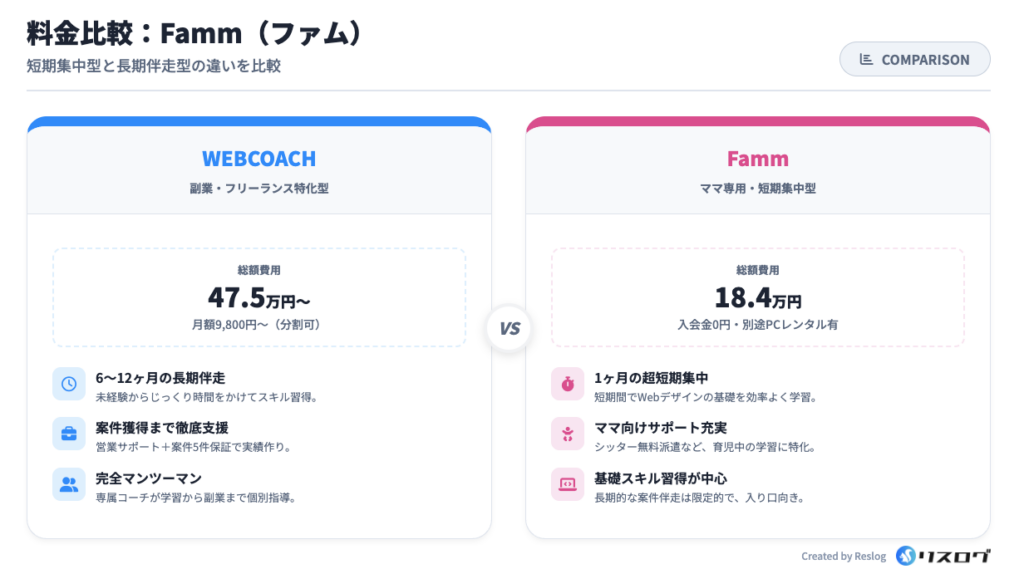Viewport: 1024px width, 569px height.
Task: Click the 47.5万円〜 price box
Action: point(259,297)
